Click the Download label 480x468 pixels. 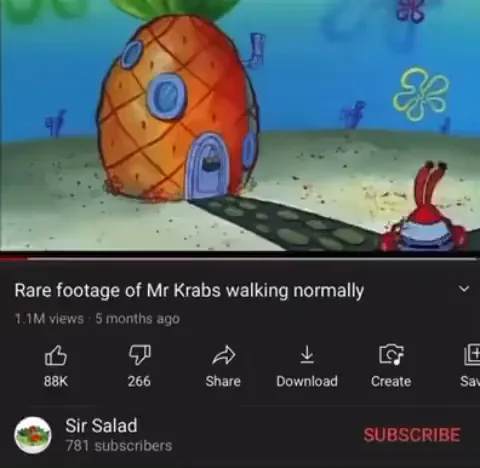[307, 381]
